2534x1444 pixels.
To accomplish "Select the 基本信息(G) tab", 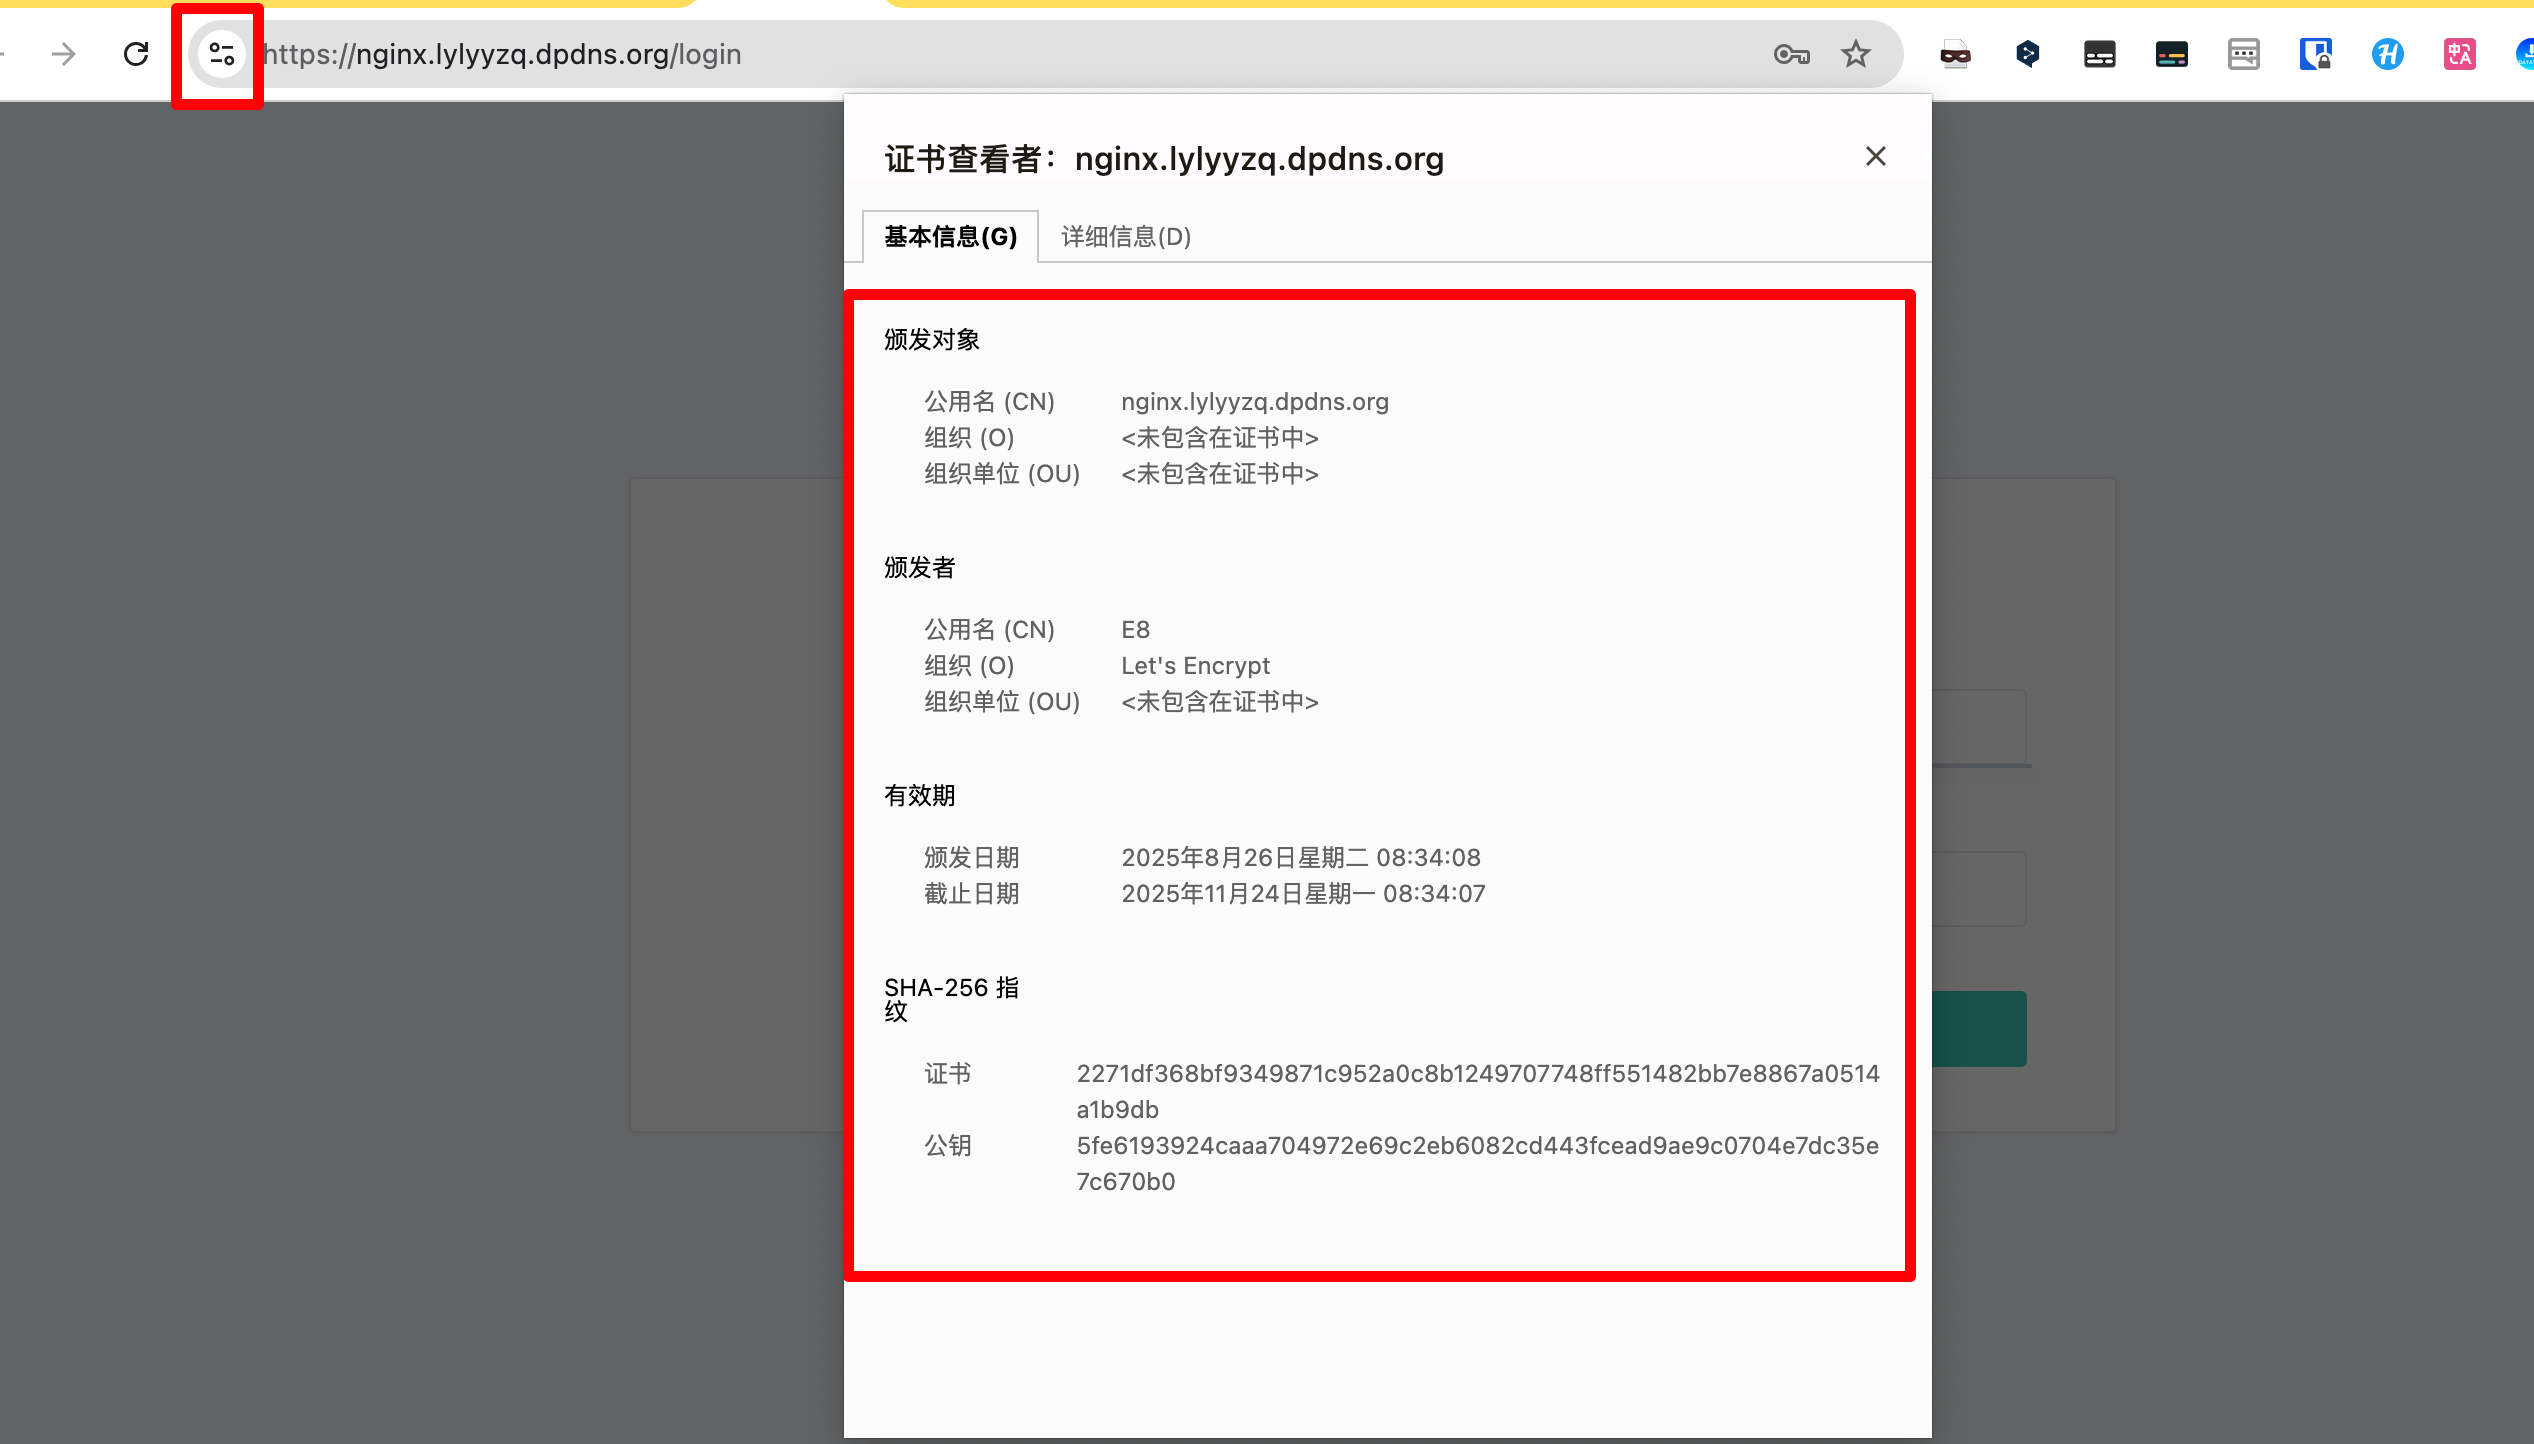I will (x=950, y=237).
